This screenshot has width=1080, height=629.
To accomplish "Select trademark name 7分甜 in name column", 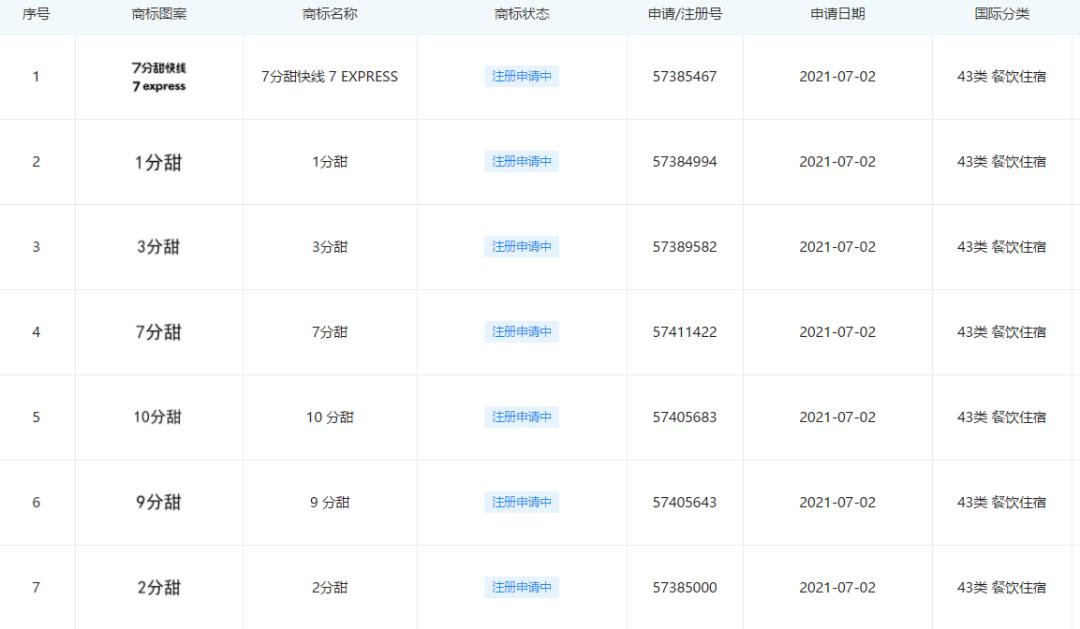I will [x=329, y=332].
